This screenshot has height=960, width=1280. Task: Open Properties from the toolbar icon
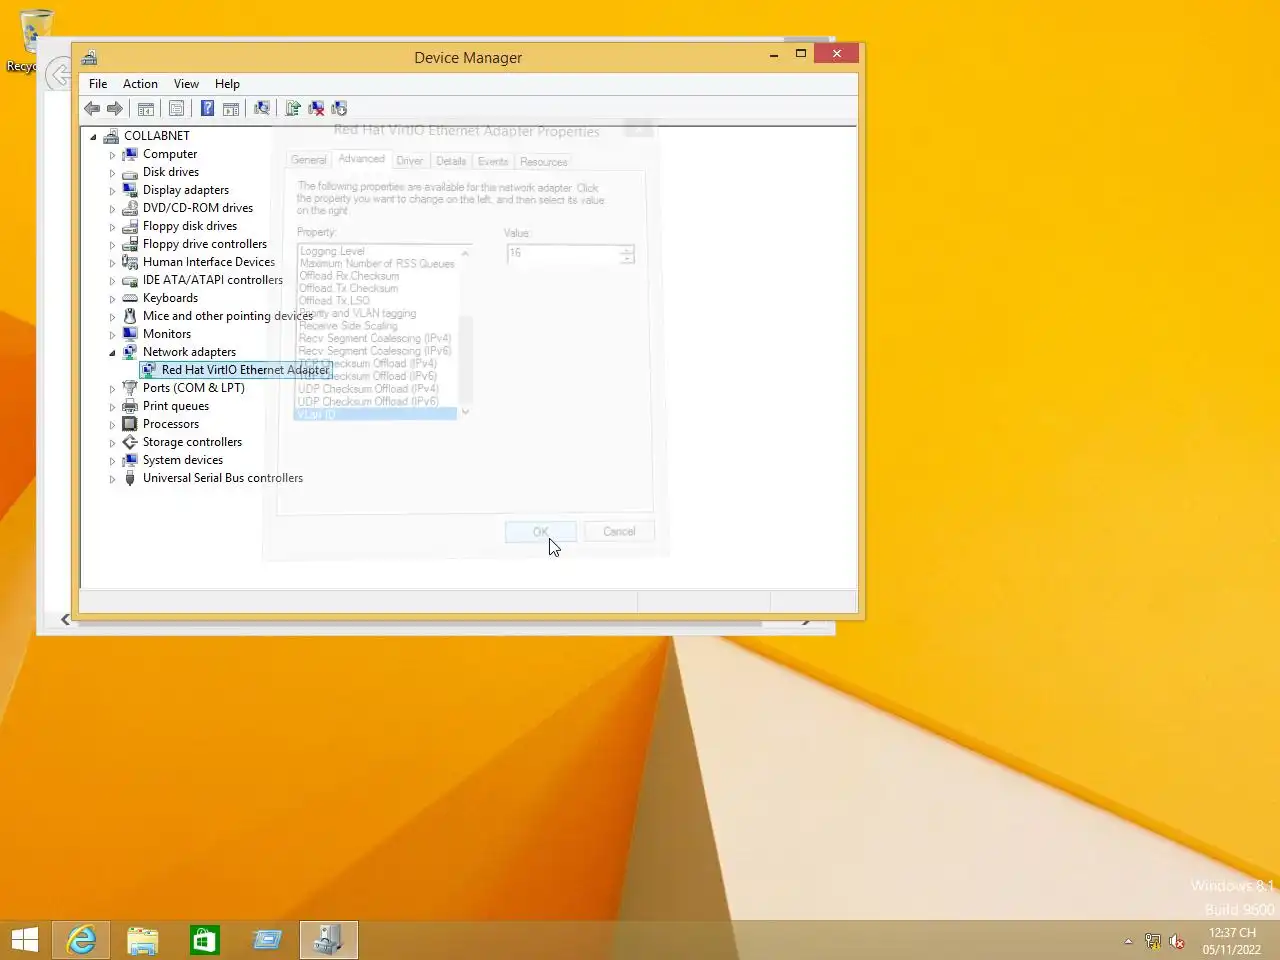177,108
